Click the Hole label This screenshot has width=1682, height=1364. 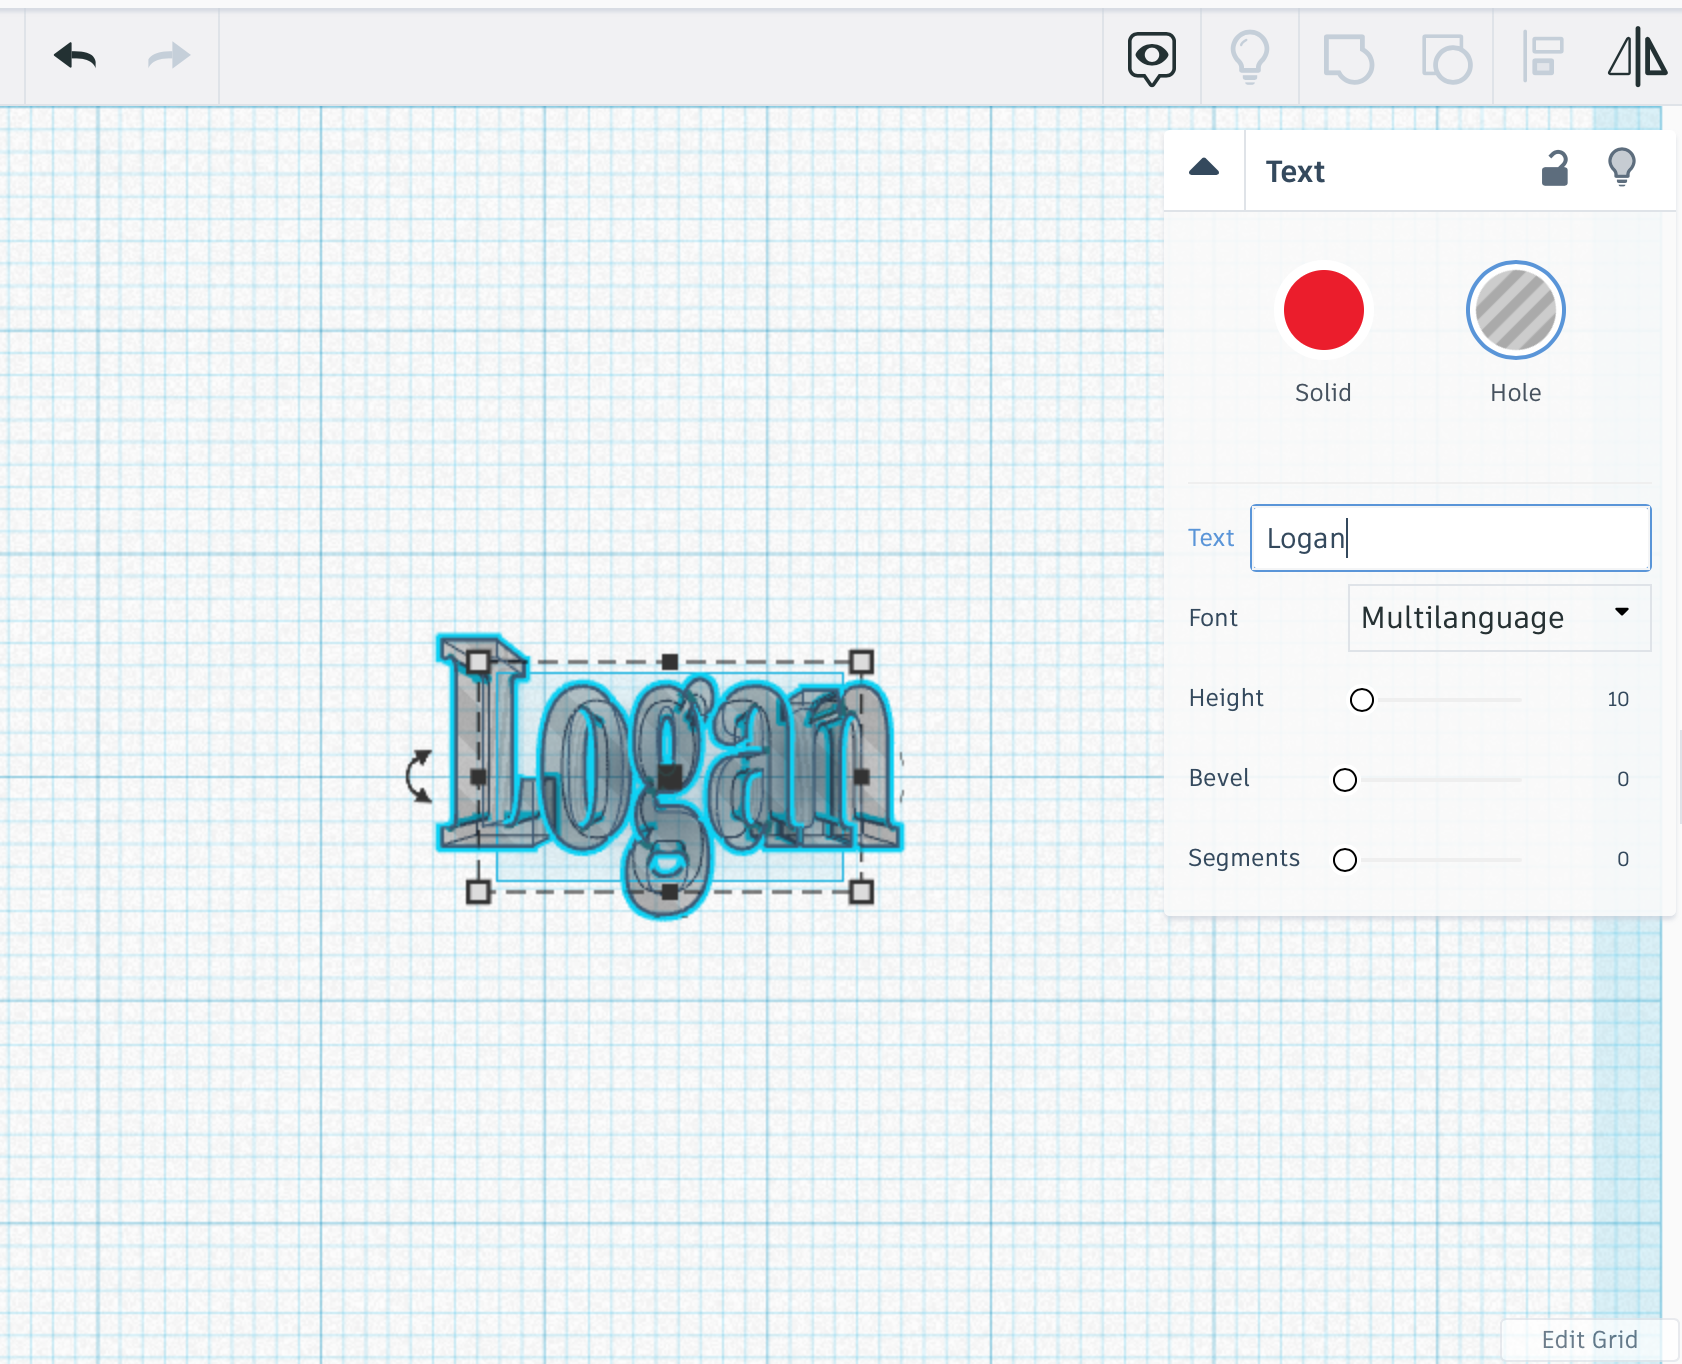[1515, 393]
